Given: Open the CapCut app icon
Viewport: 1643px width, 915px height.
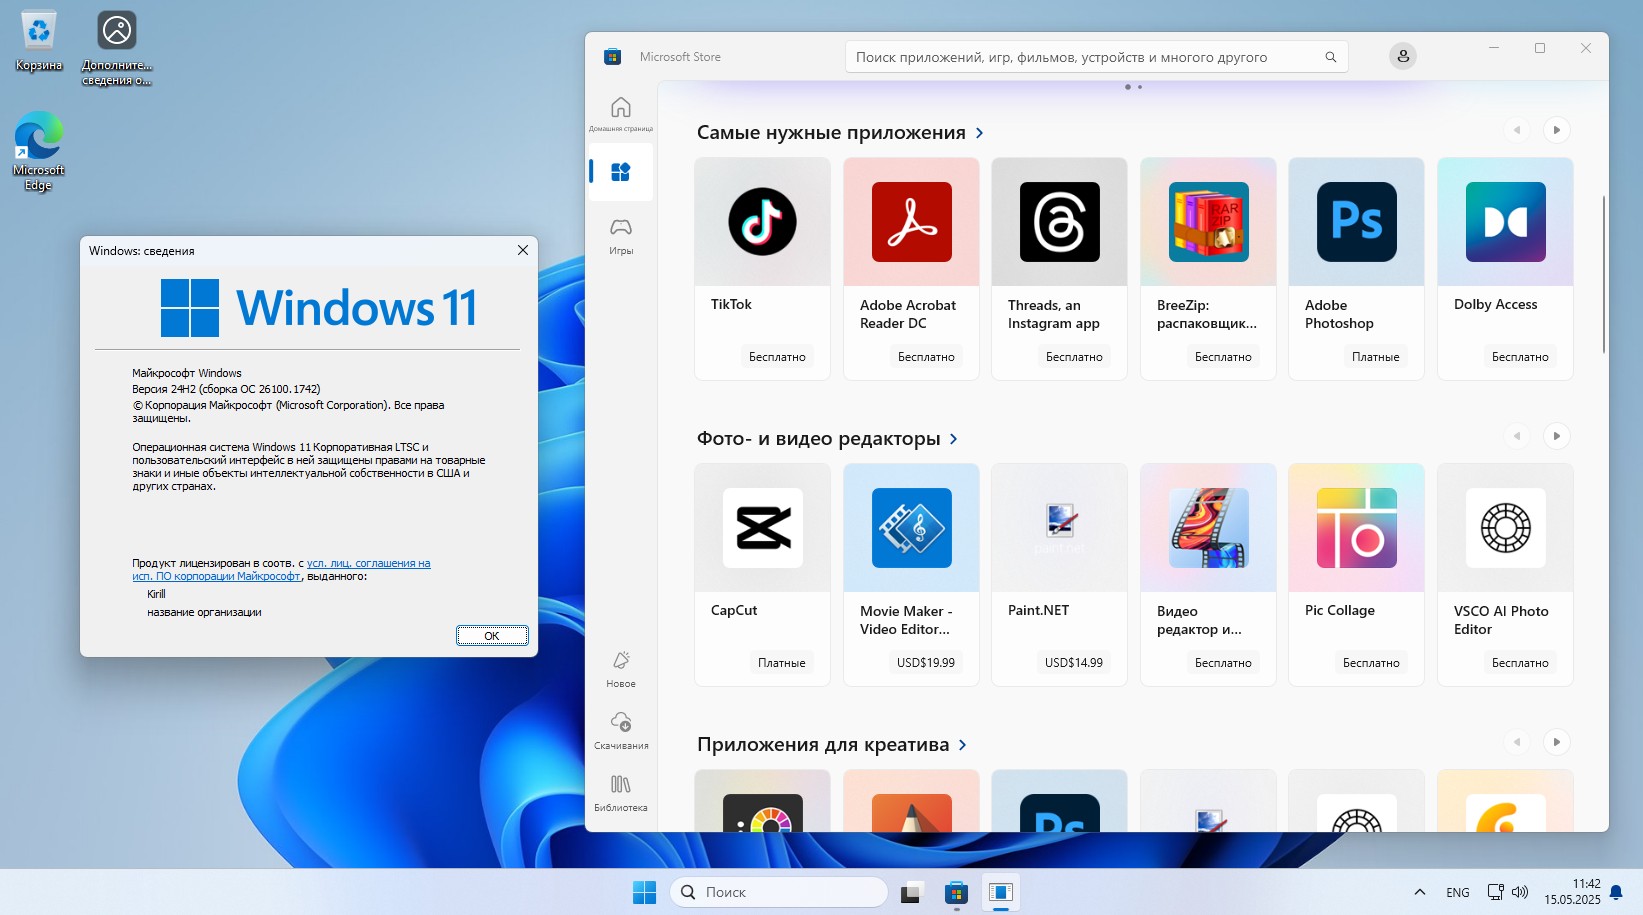Looking at the screenshot, I should click(762, 528).
